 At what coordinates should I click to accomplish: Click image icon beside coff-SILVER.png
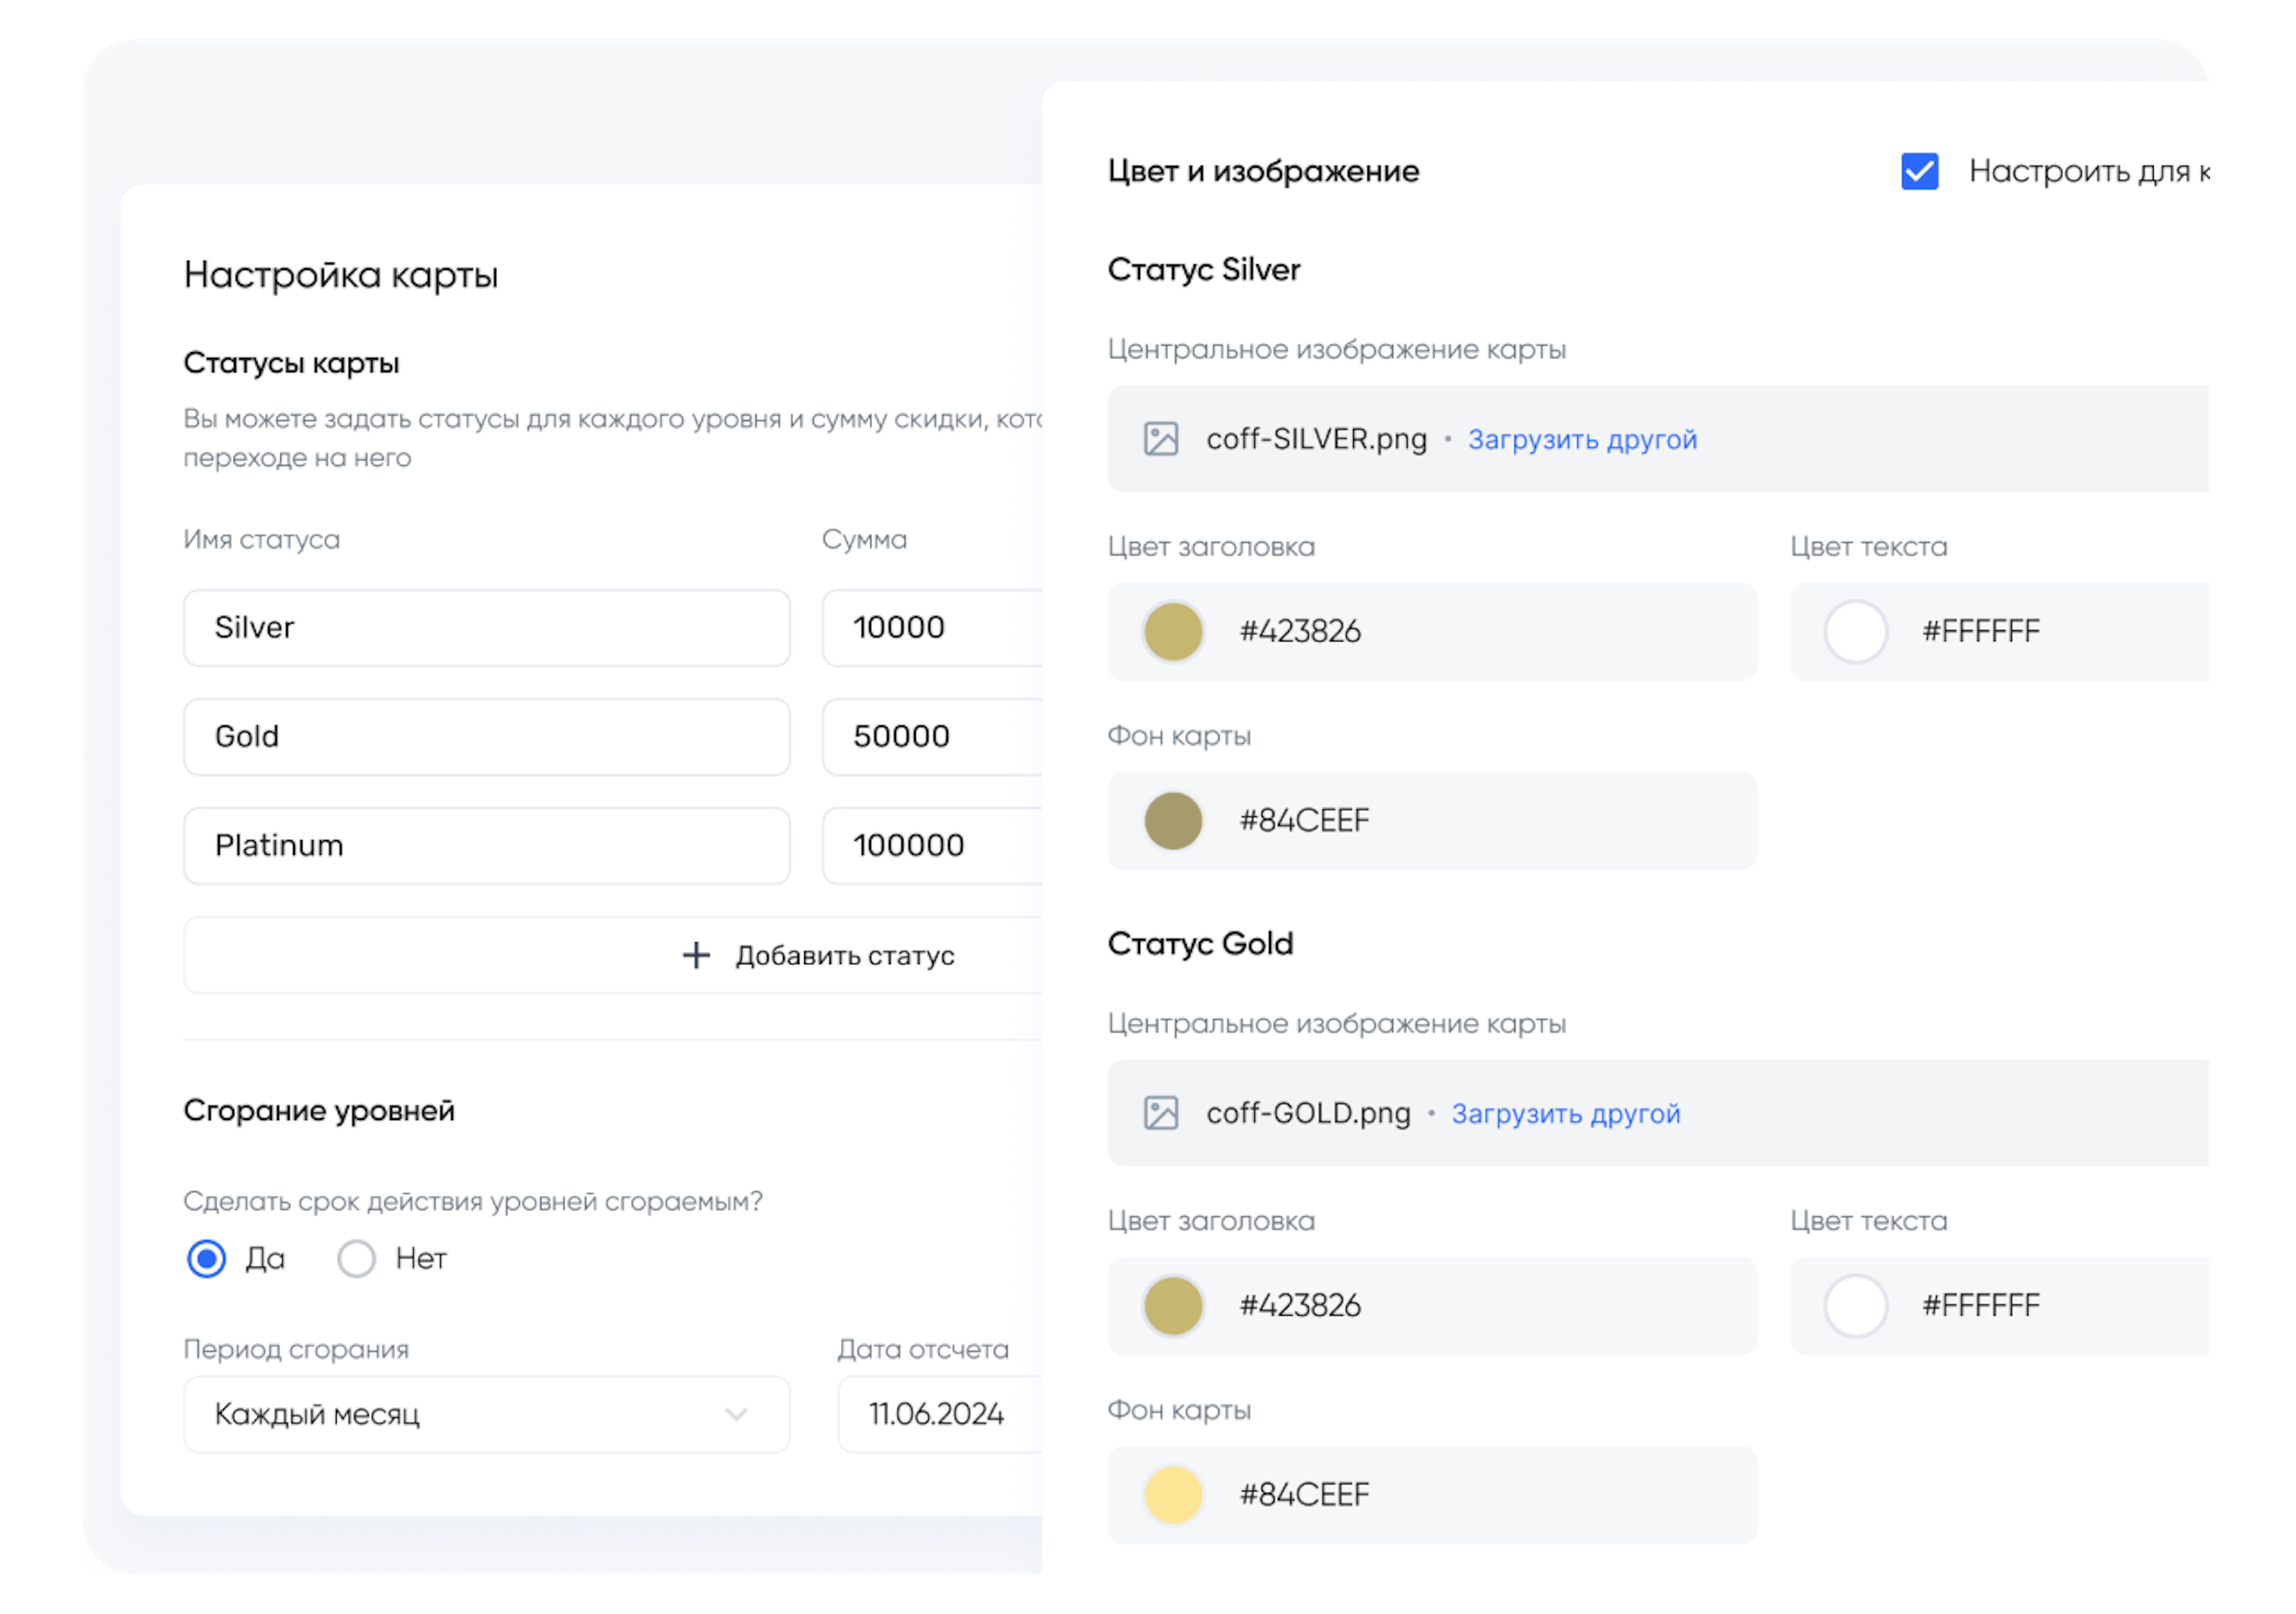[1160, 439]
